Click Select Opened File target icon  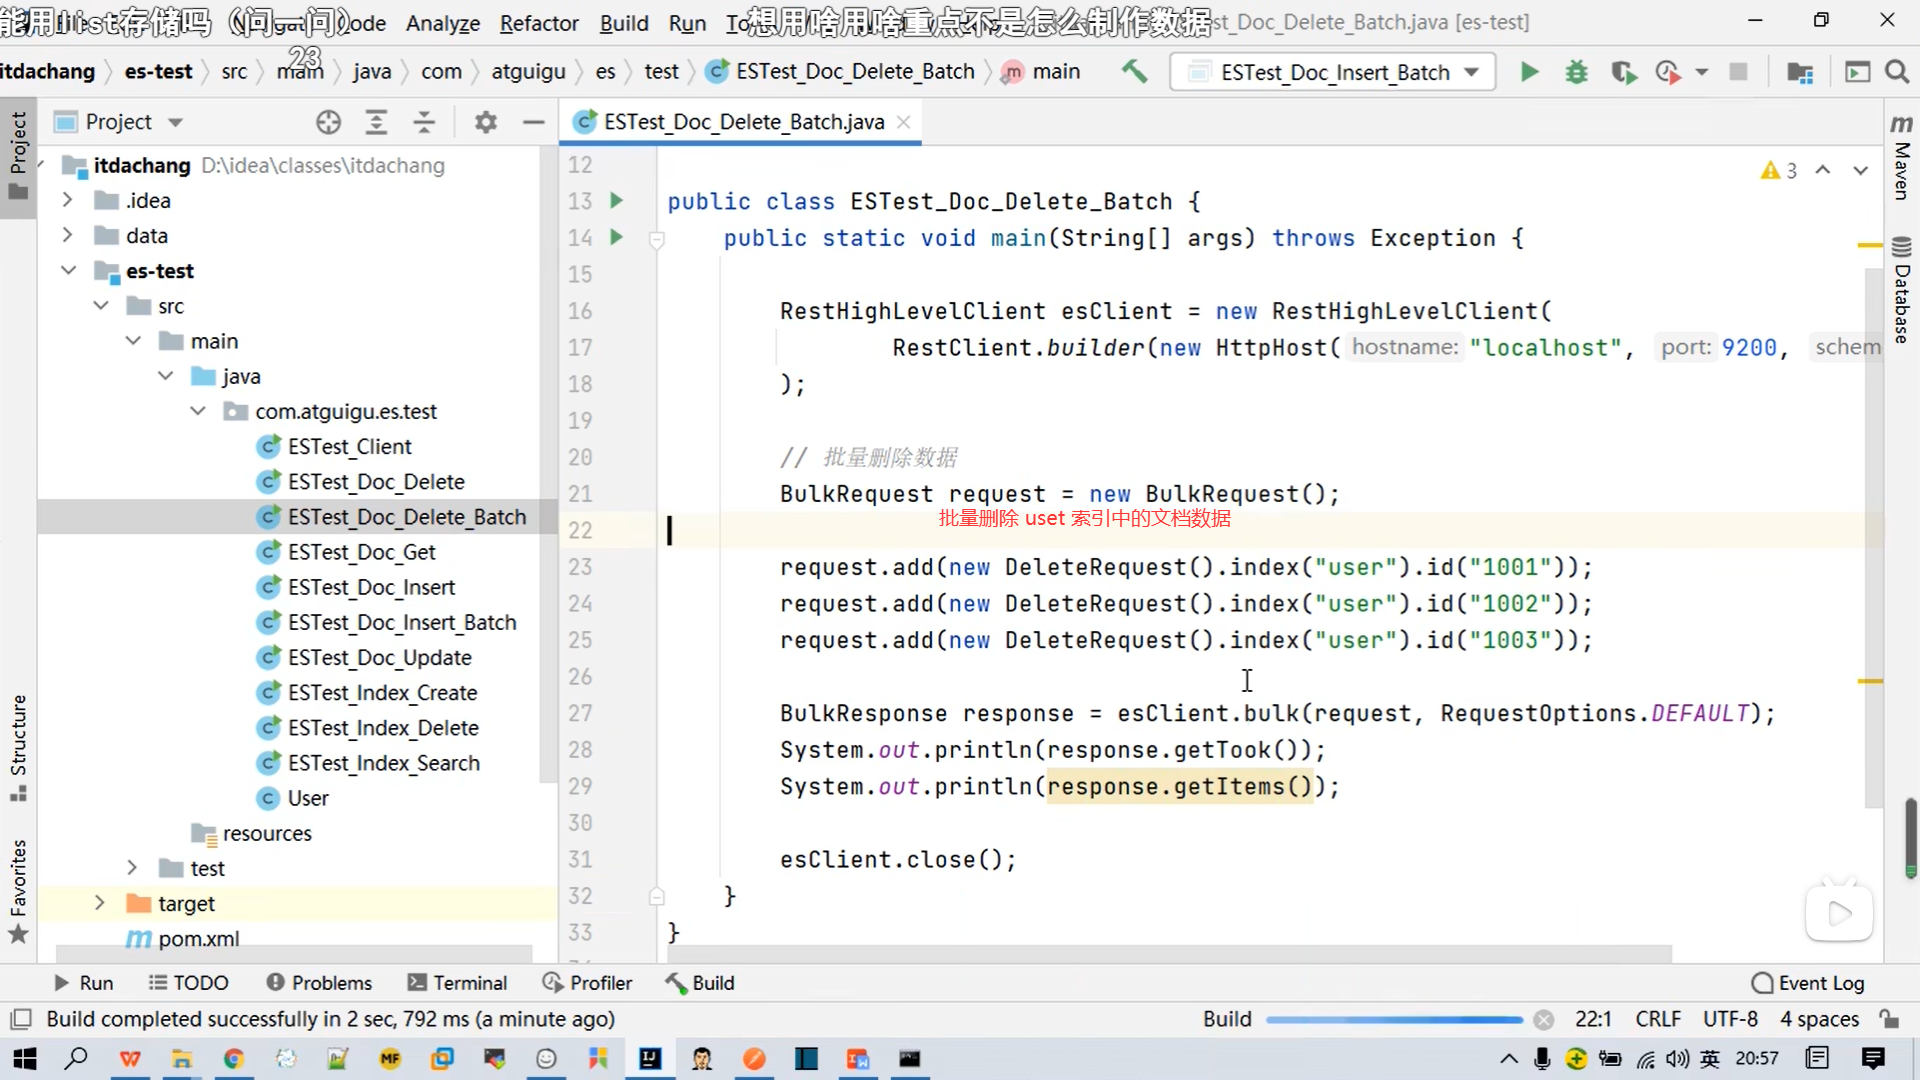pos(328,122)
